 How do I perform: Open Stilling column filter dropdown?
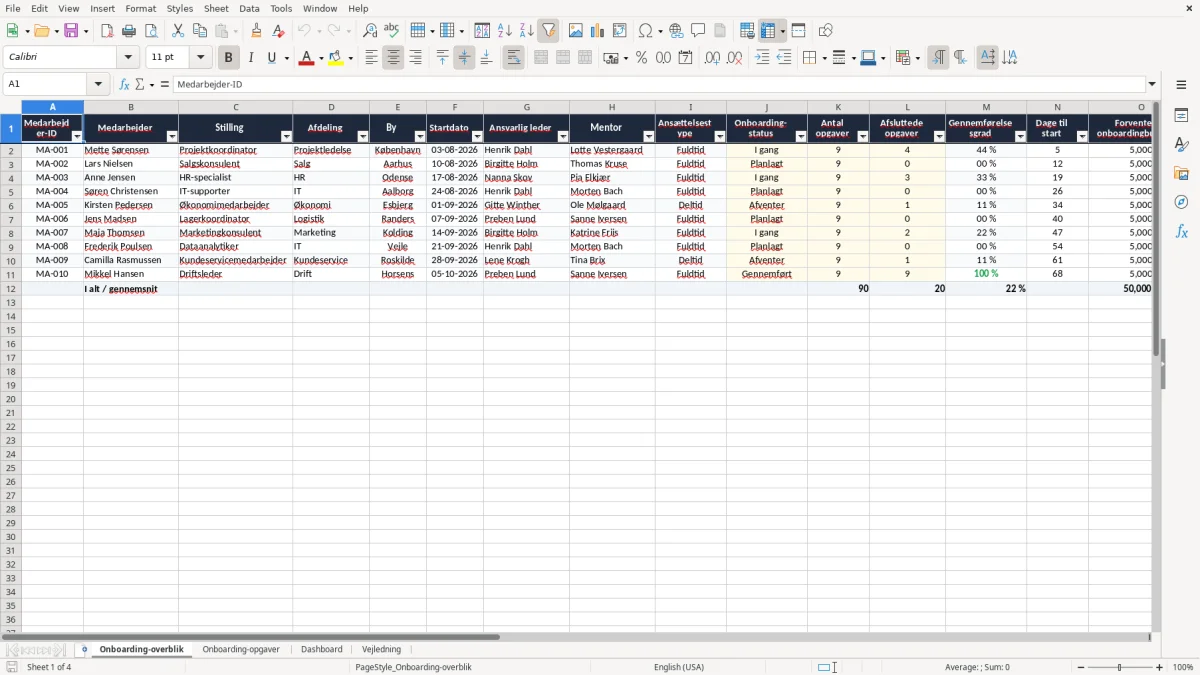[x=286, y=136]
